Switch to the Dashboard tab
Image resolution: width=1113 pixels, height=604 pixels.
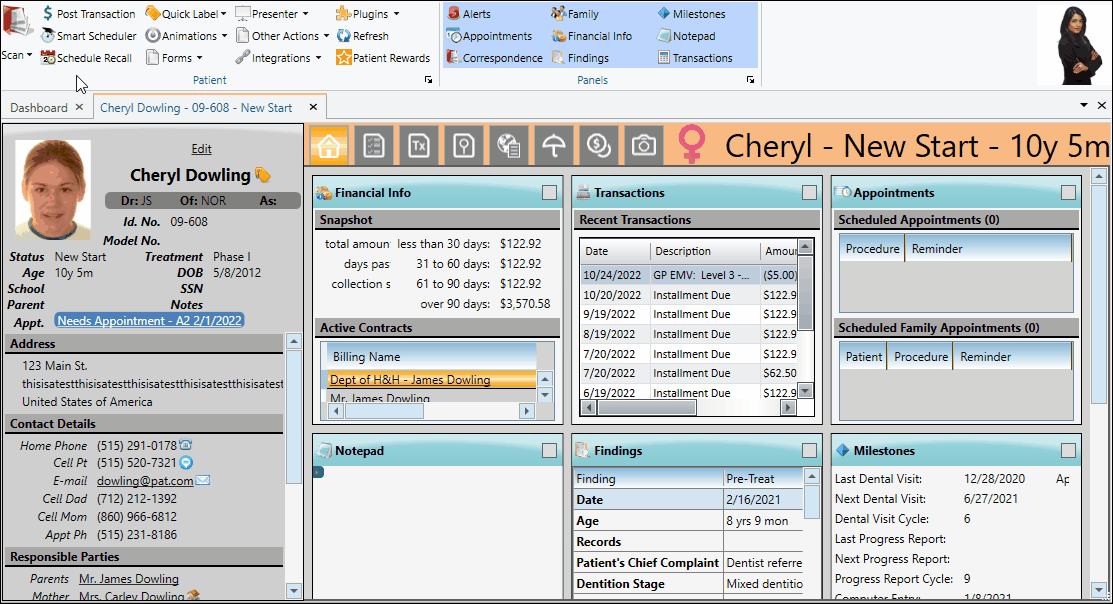[39, 108]
